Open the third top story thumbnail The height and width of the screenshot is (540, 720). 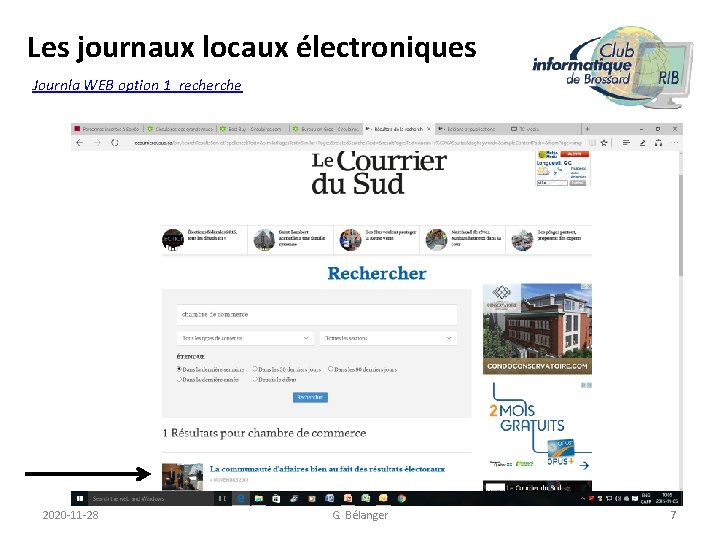click(x=350, y=240)
